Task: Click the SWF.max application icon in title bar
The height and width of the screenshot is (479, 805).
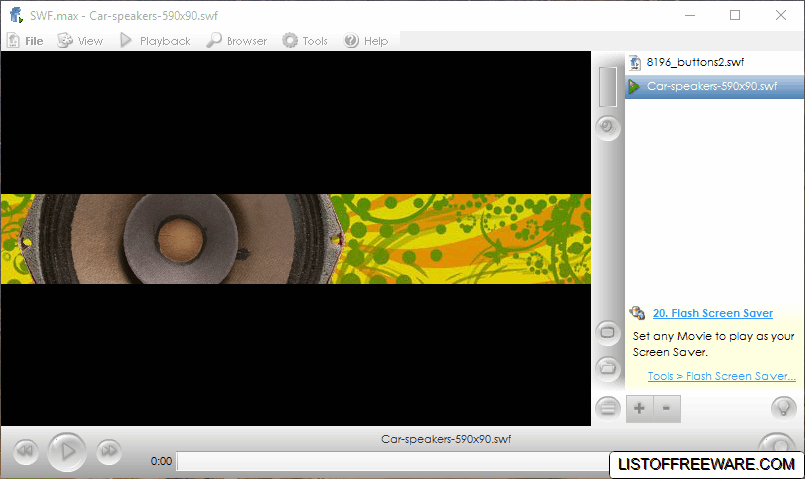Action: coord(16,15)
